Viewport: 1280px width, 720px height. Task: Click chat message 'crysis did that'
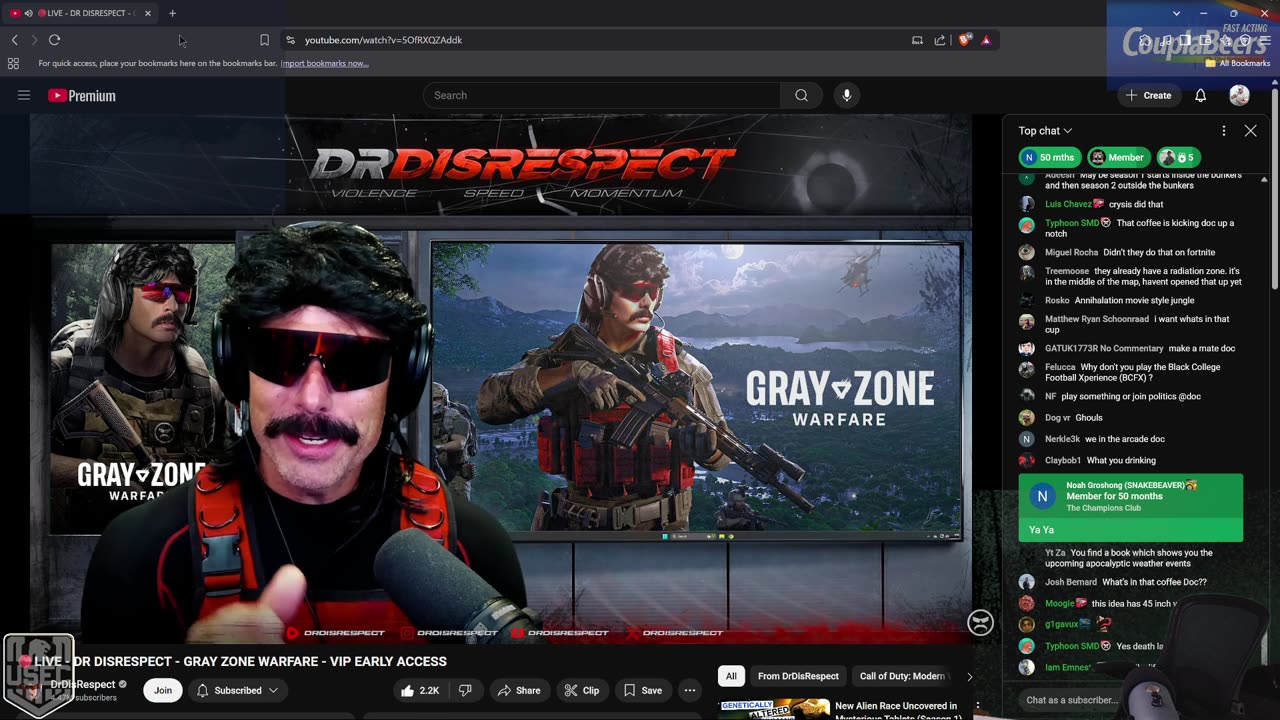tap(1136, 204)
